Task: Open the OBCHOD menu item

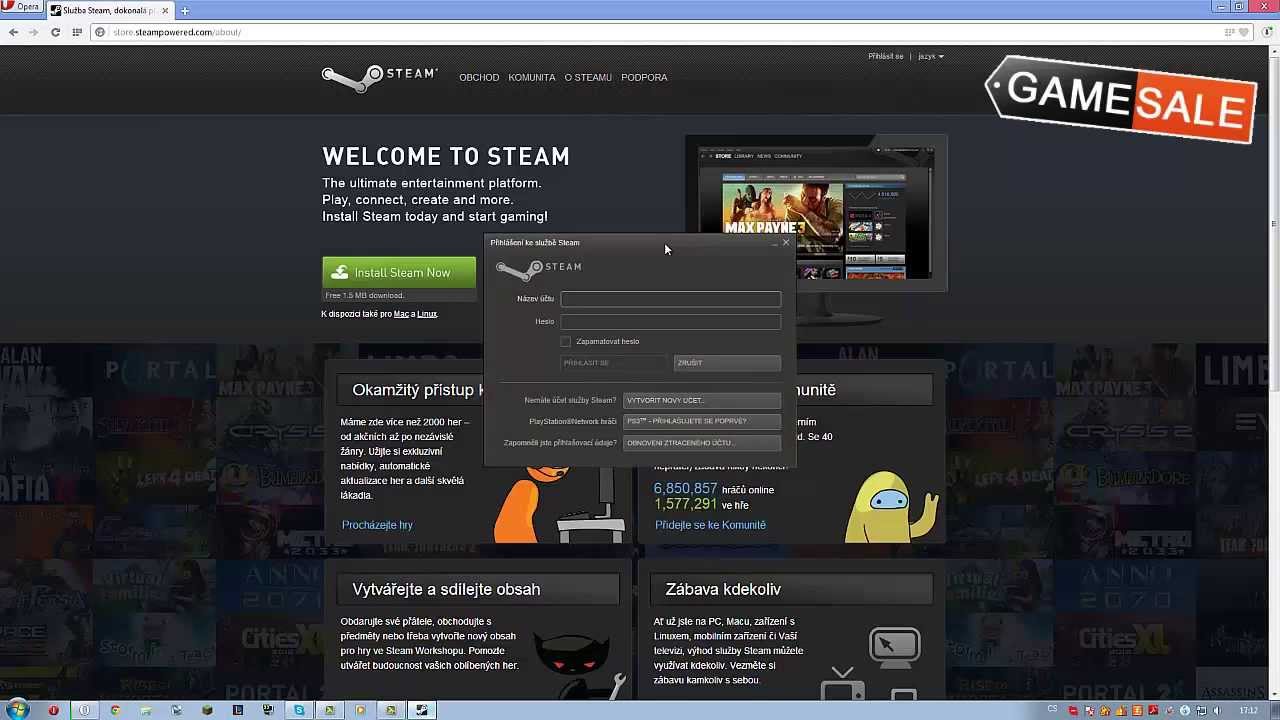Action: pos(479,77)
